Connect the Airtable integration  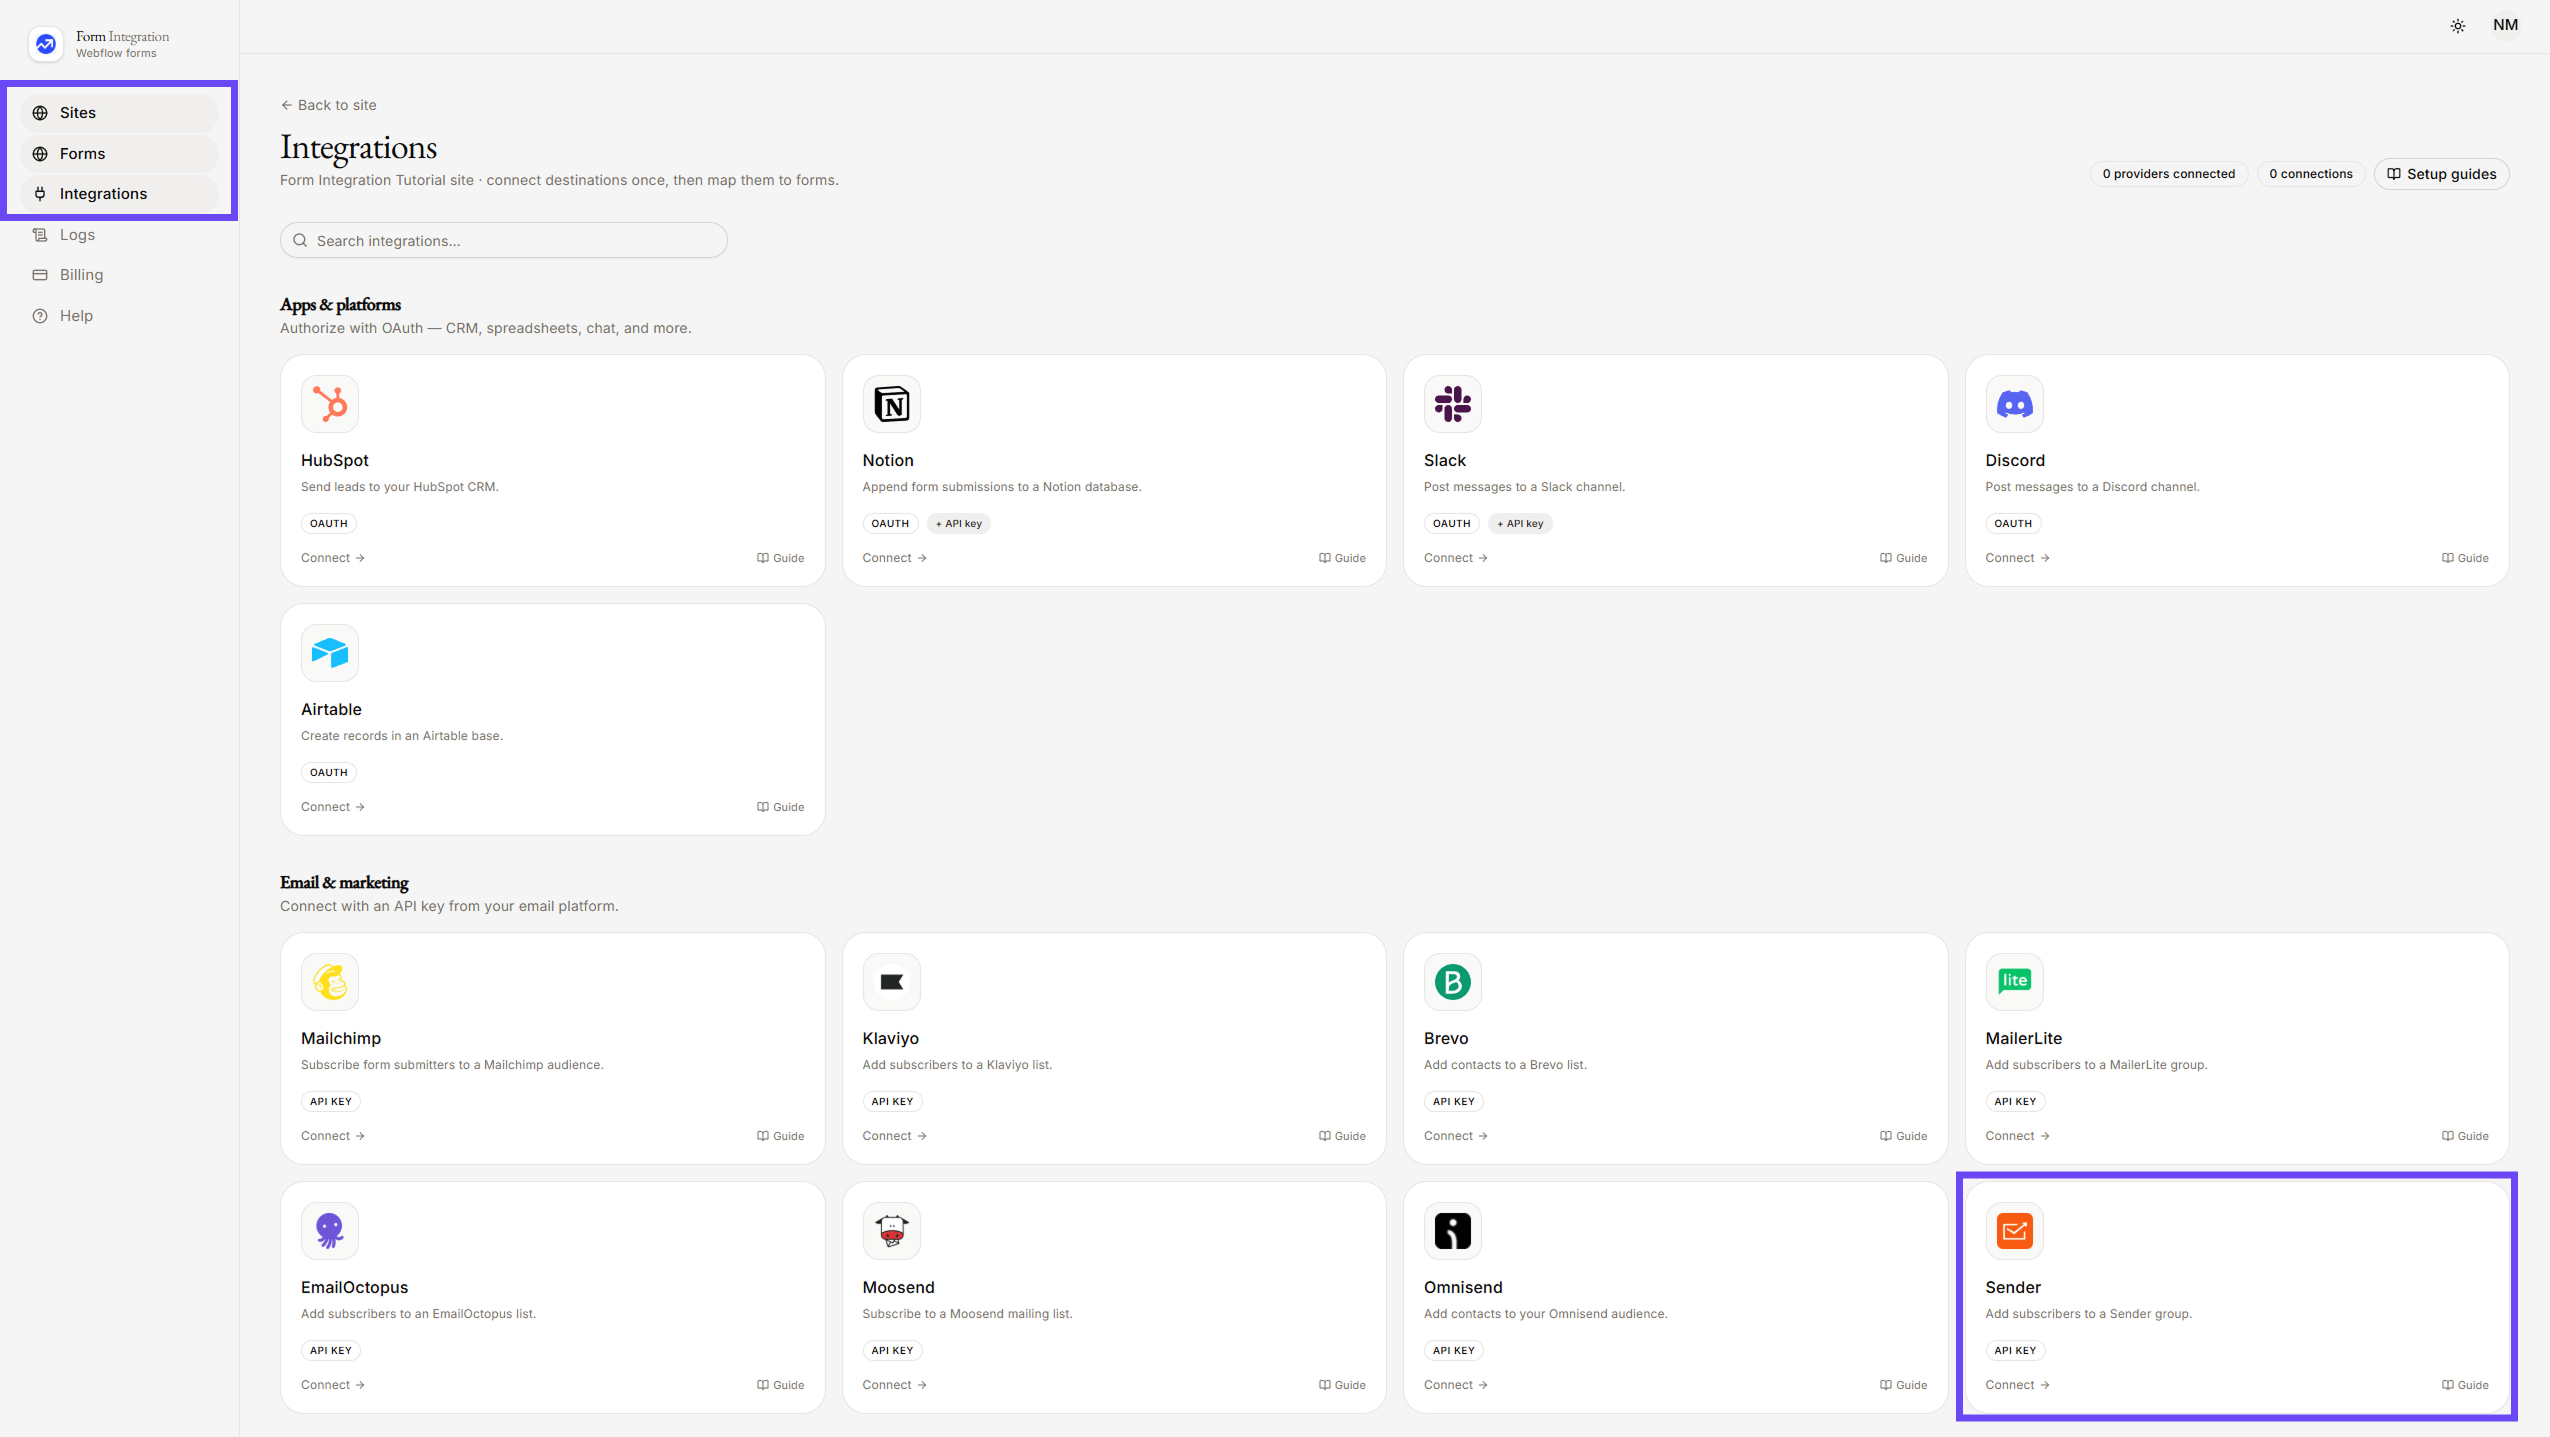coord(333,807)
